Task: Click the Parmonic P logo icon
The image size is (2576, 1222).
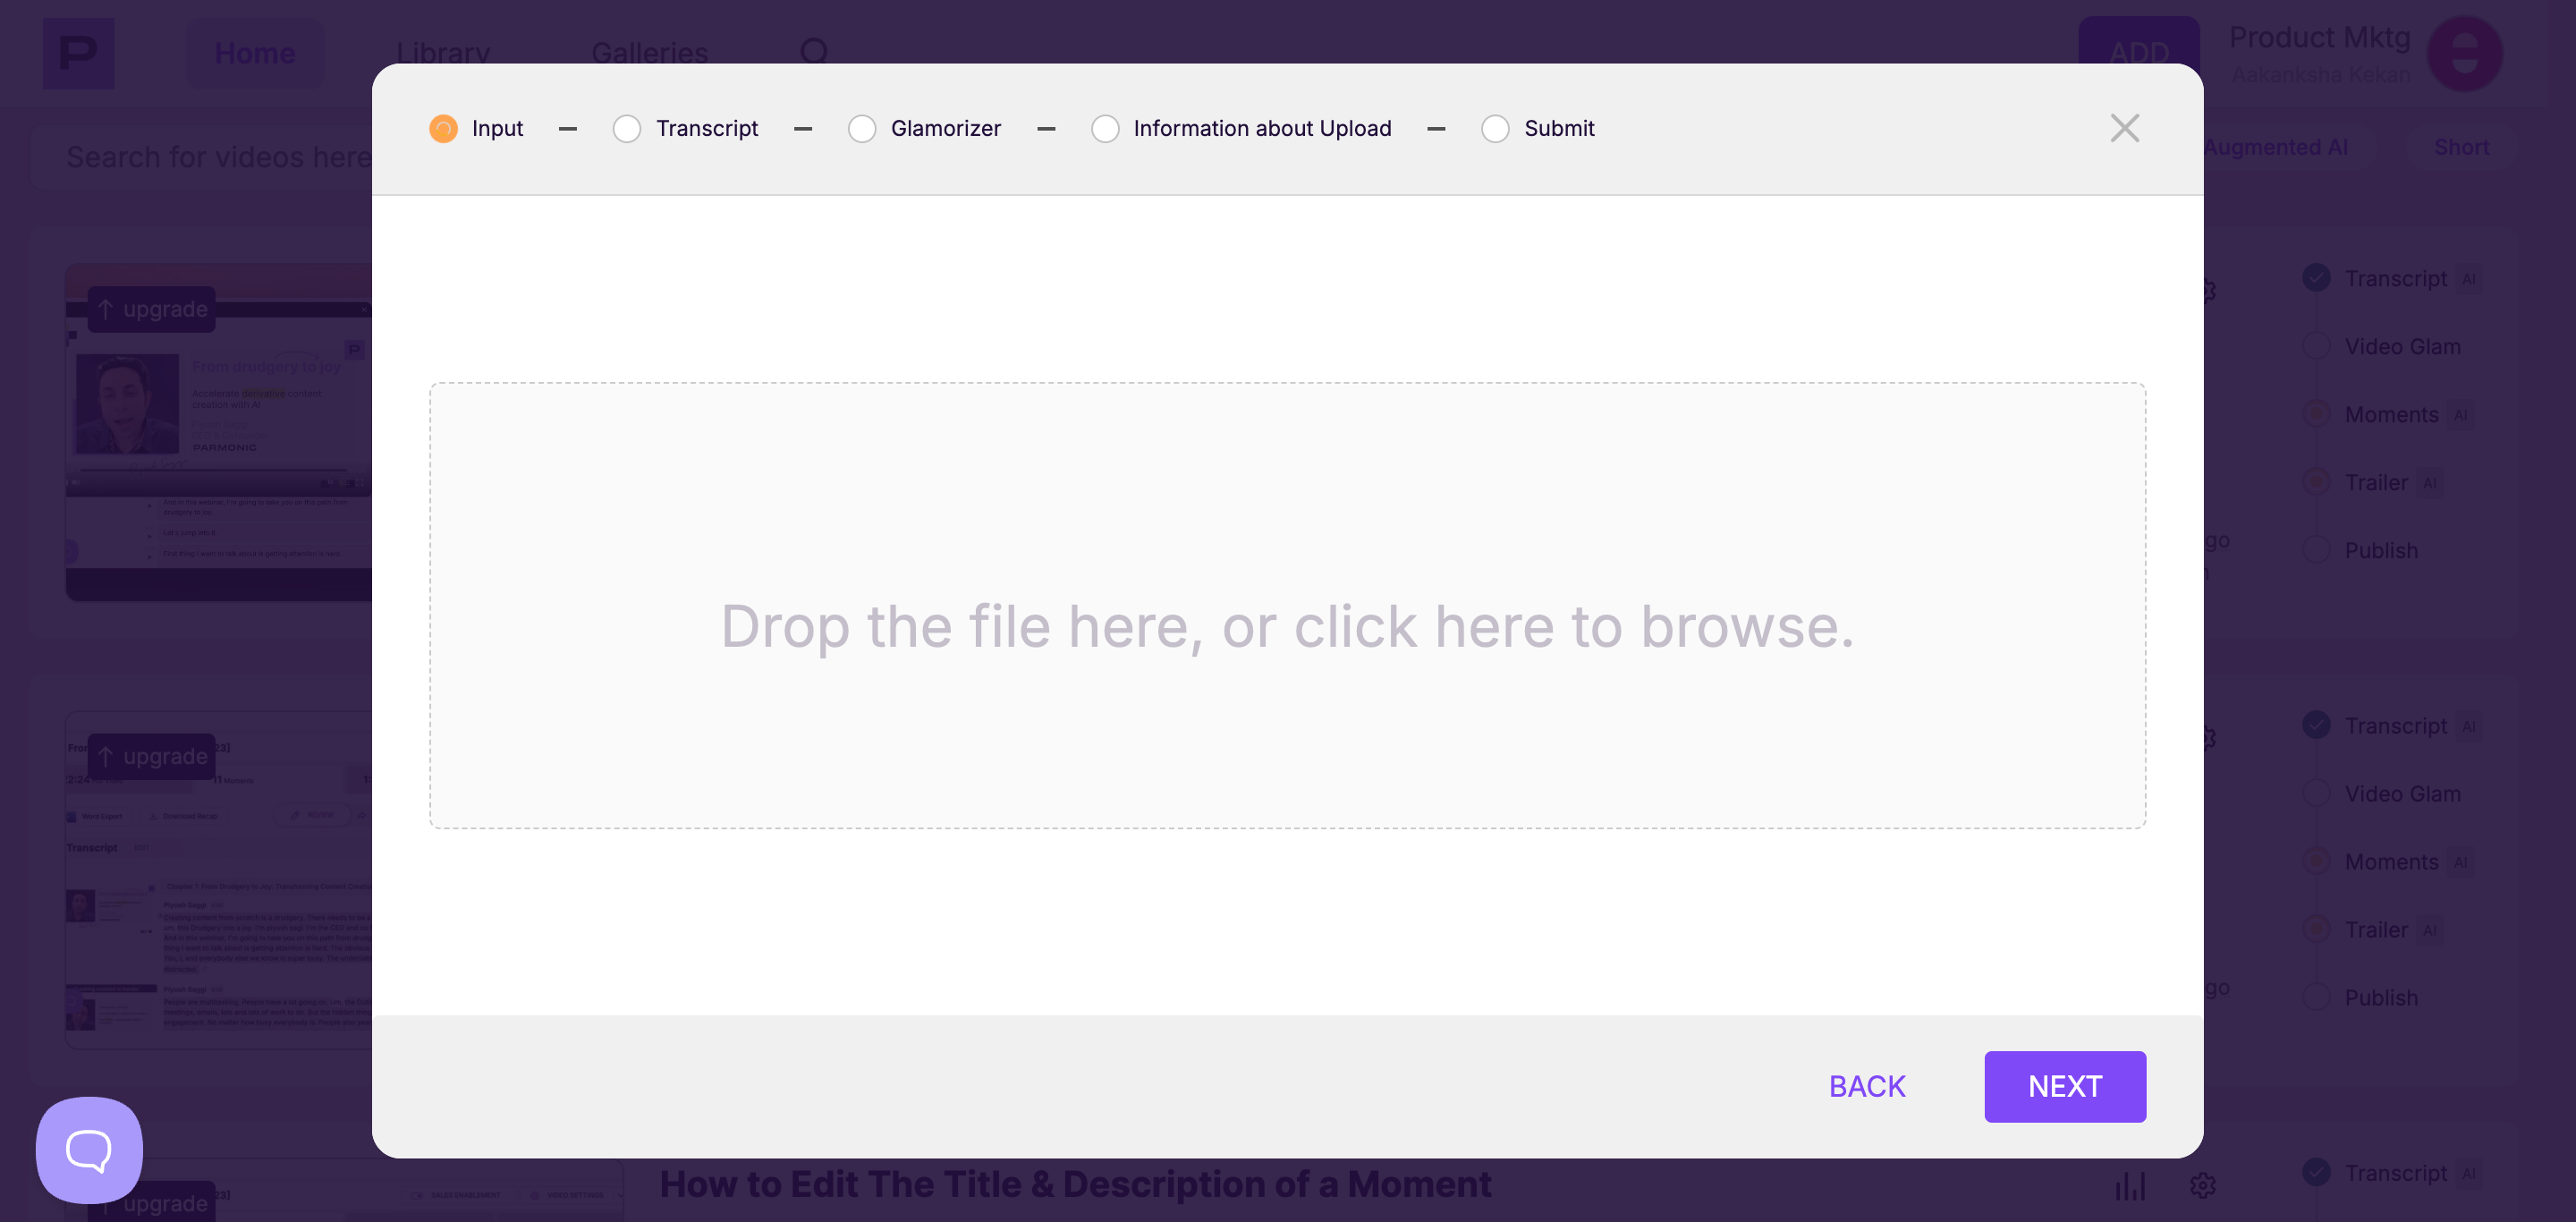Action: (x=78, y=53)
